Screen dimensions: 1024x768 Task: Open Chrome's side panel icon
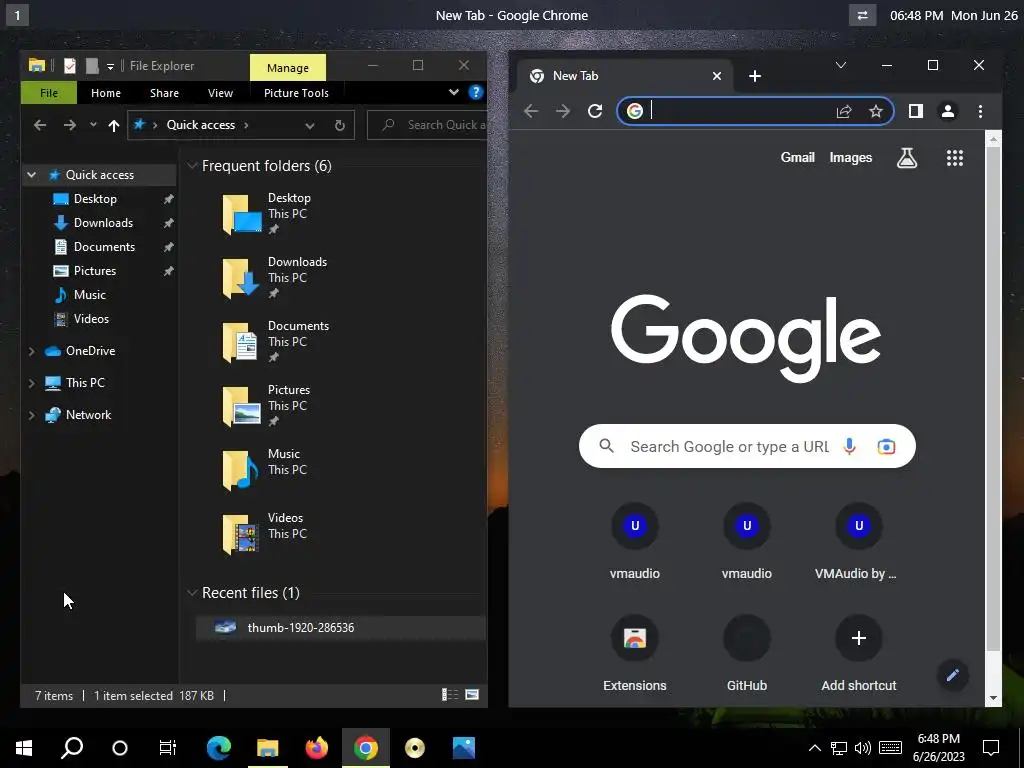(x=916, y=112)
